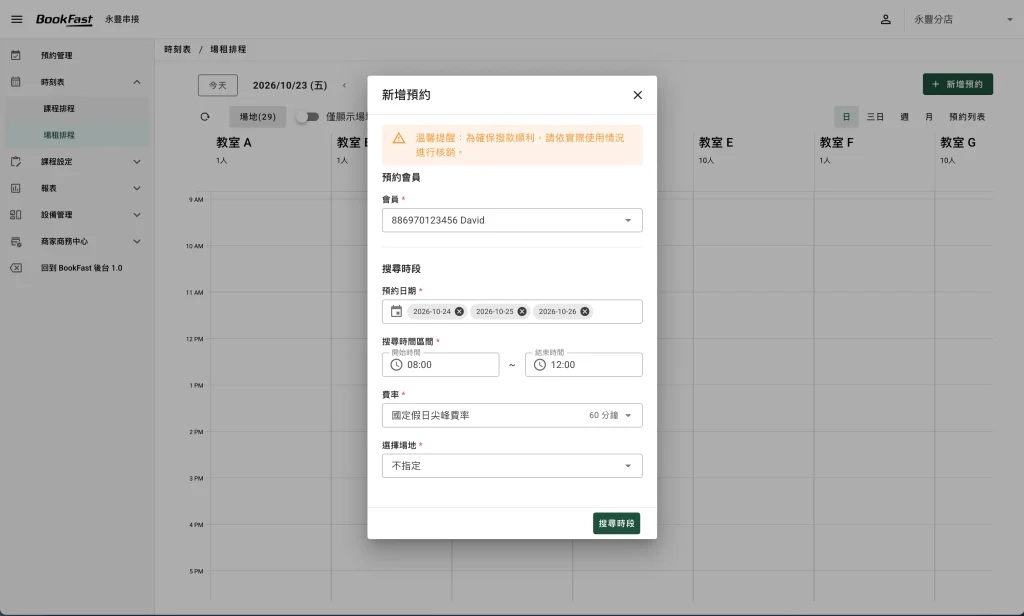The height and width of the screenshot is (616, 1024).
Task: Edit the 開始時間 08:00 field
Action: 441,365
